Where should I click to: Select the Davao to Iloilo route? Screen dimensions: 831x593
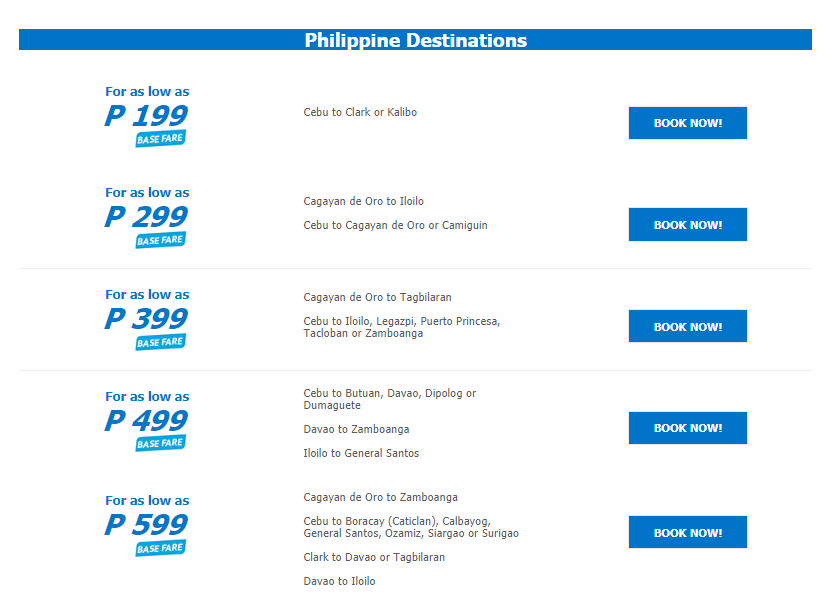pos(339,581)
